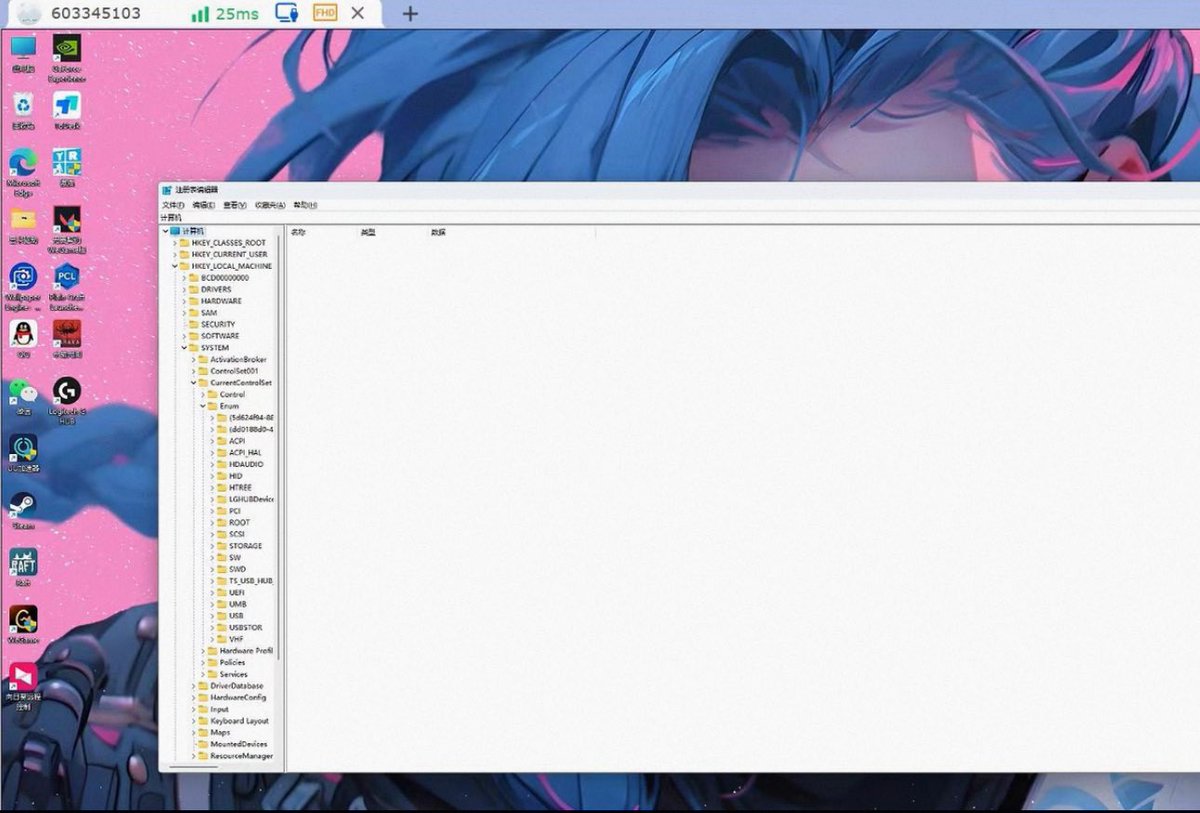Expand the USBSTOR key arrow
This screenshot has width=1200, height=813.
pyautogui.click(x=212, y=627)
